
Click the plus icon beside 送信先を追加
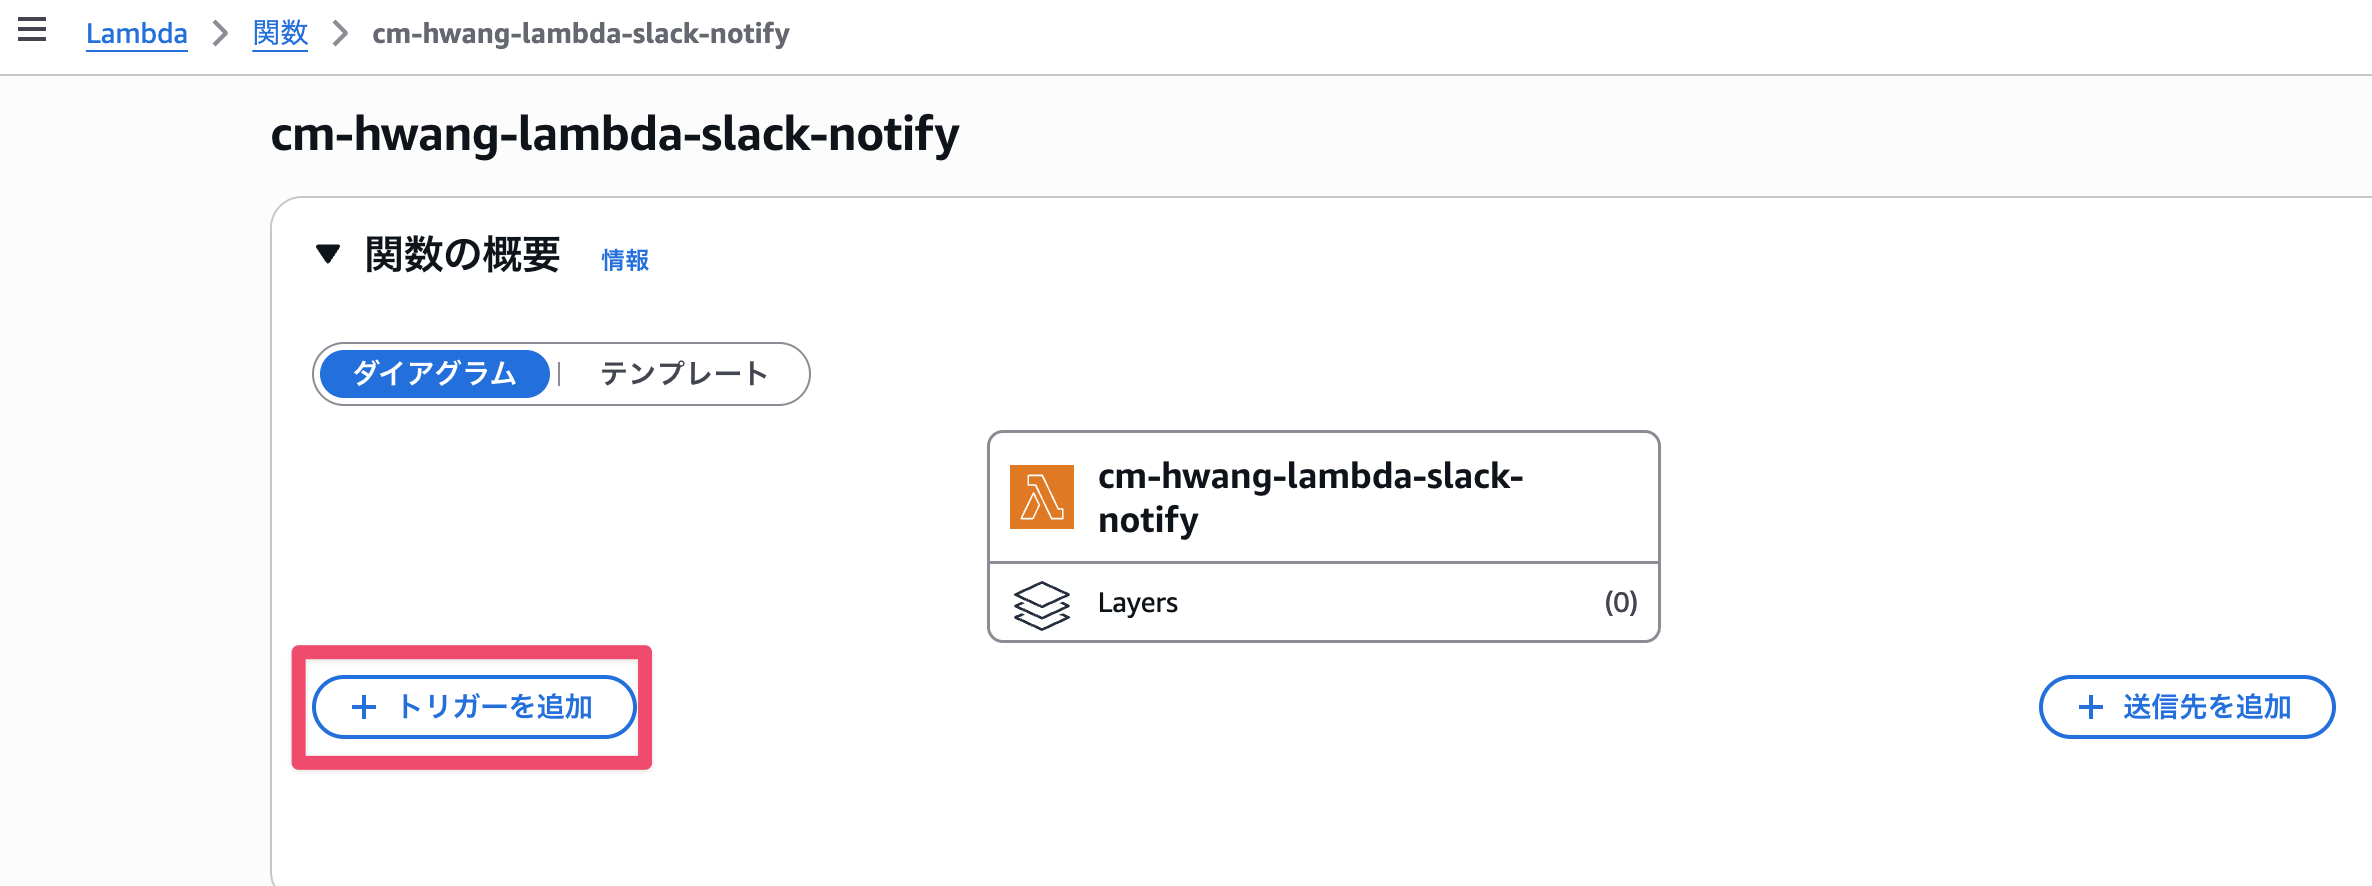(2090, 708)
